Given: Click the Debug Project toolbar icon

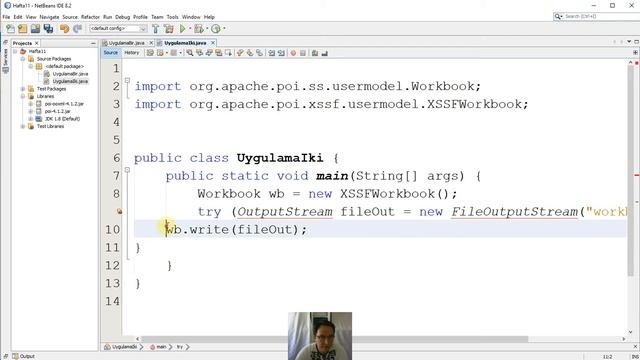Looking at the screenshot, I should [199, 29].
